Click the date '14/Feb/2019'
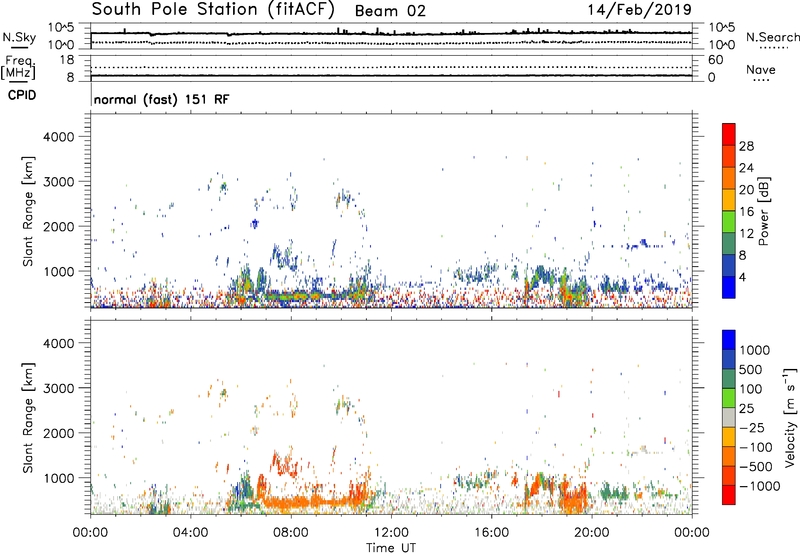This screenshot has width=800, height=554. click(640, 10)
